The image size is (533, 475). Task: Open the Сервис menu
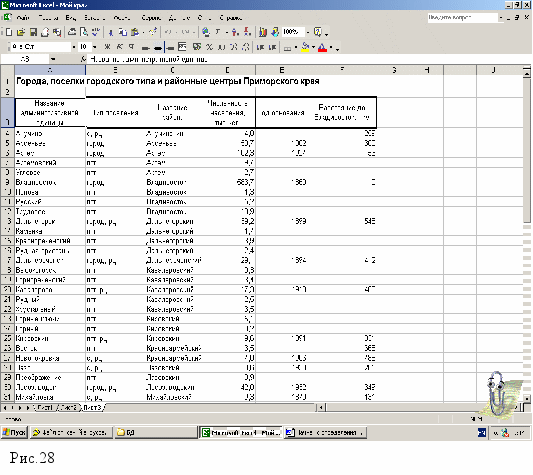coord(151,18)
